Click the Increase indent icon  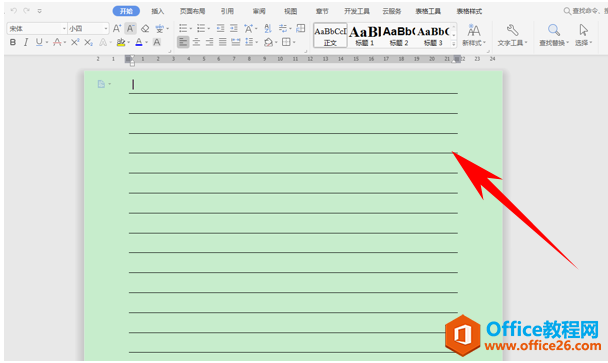(234, 28)
